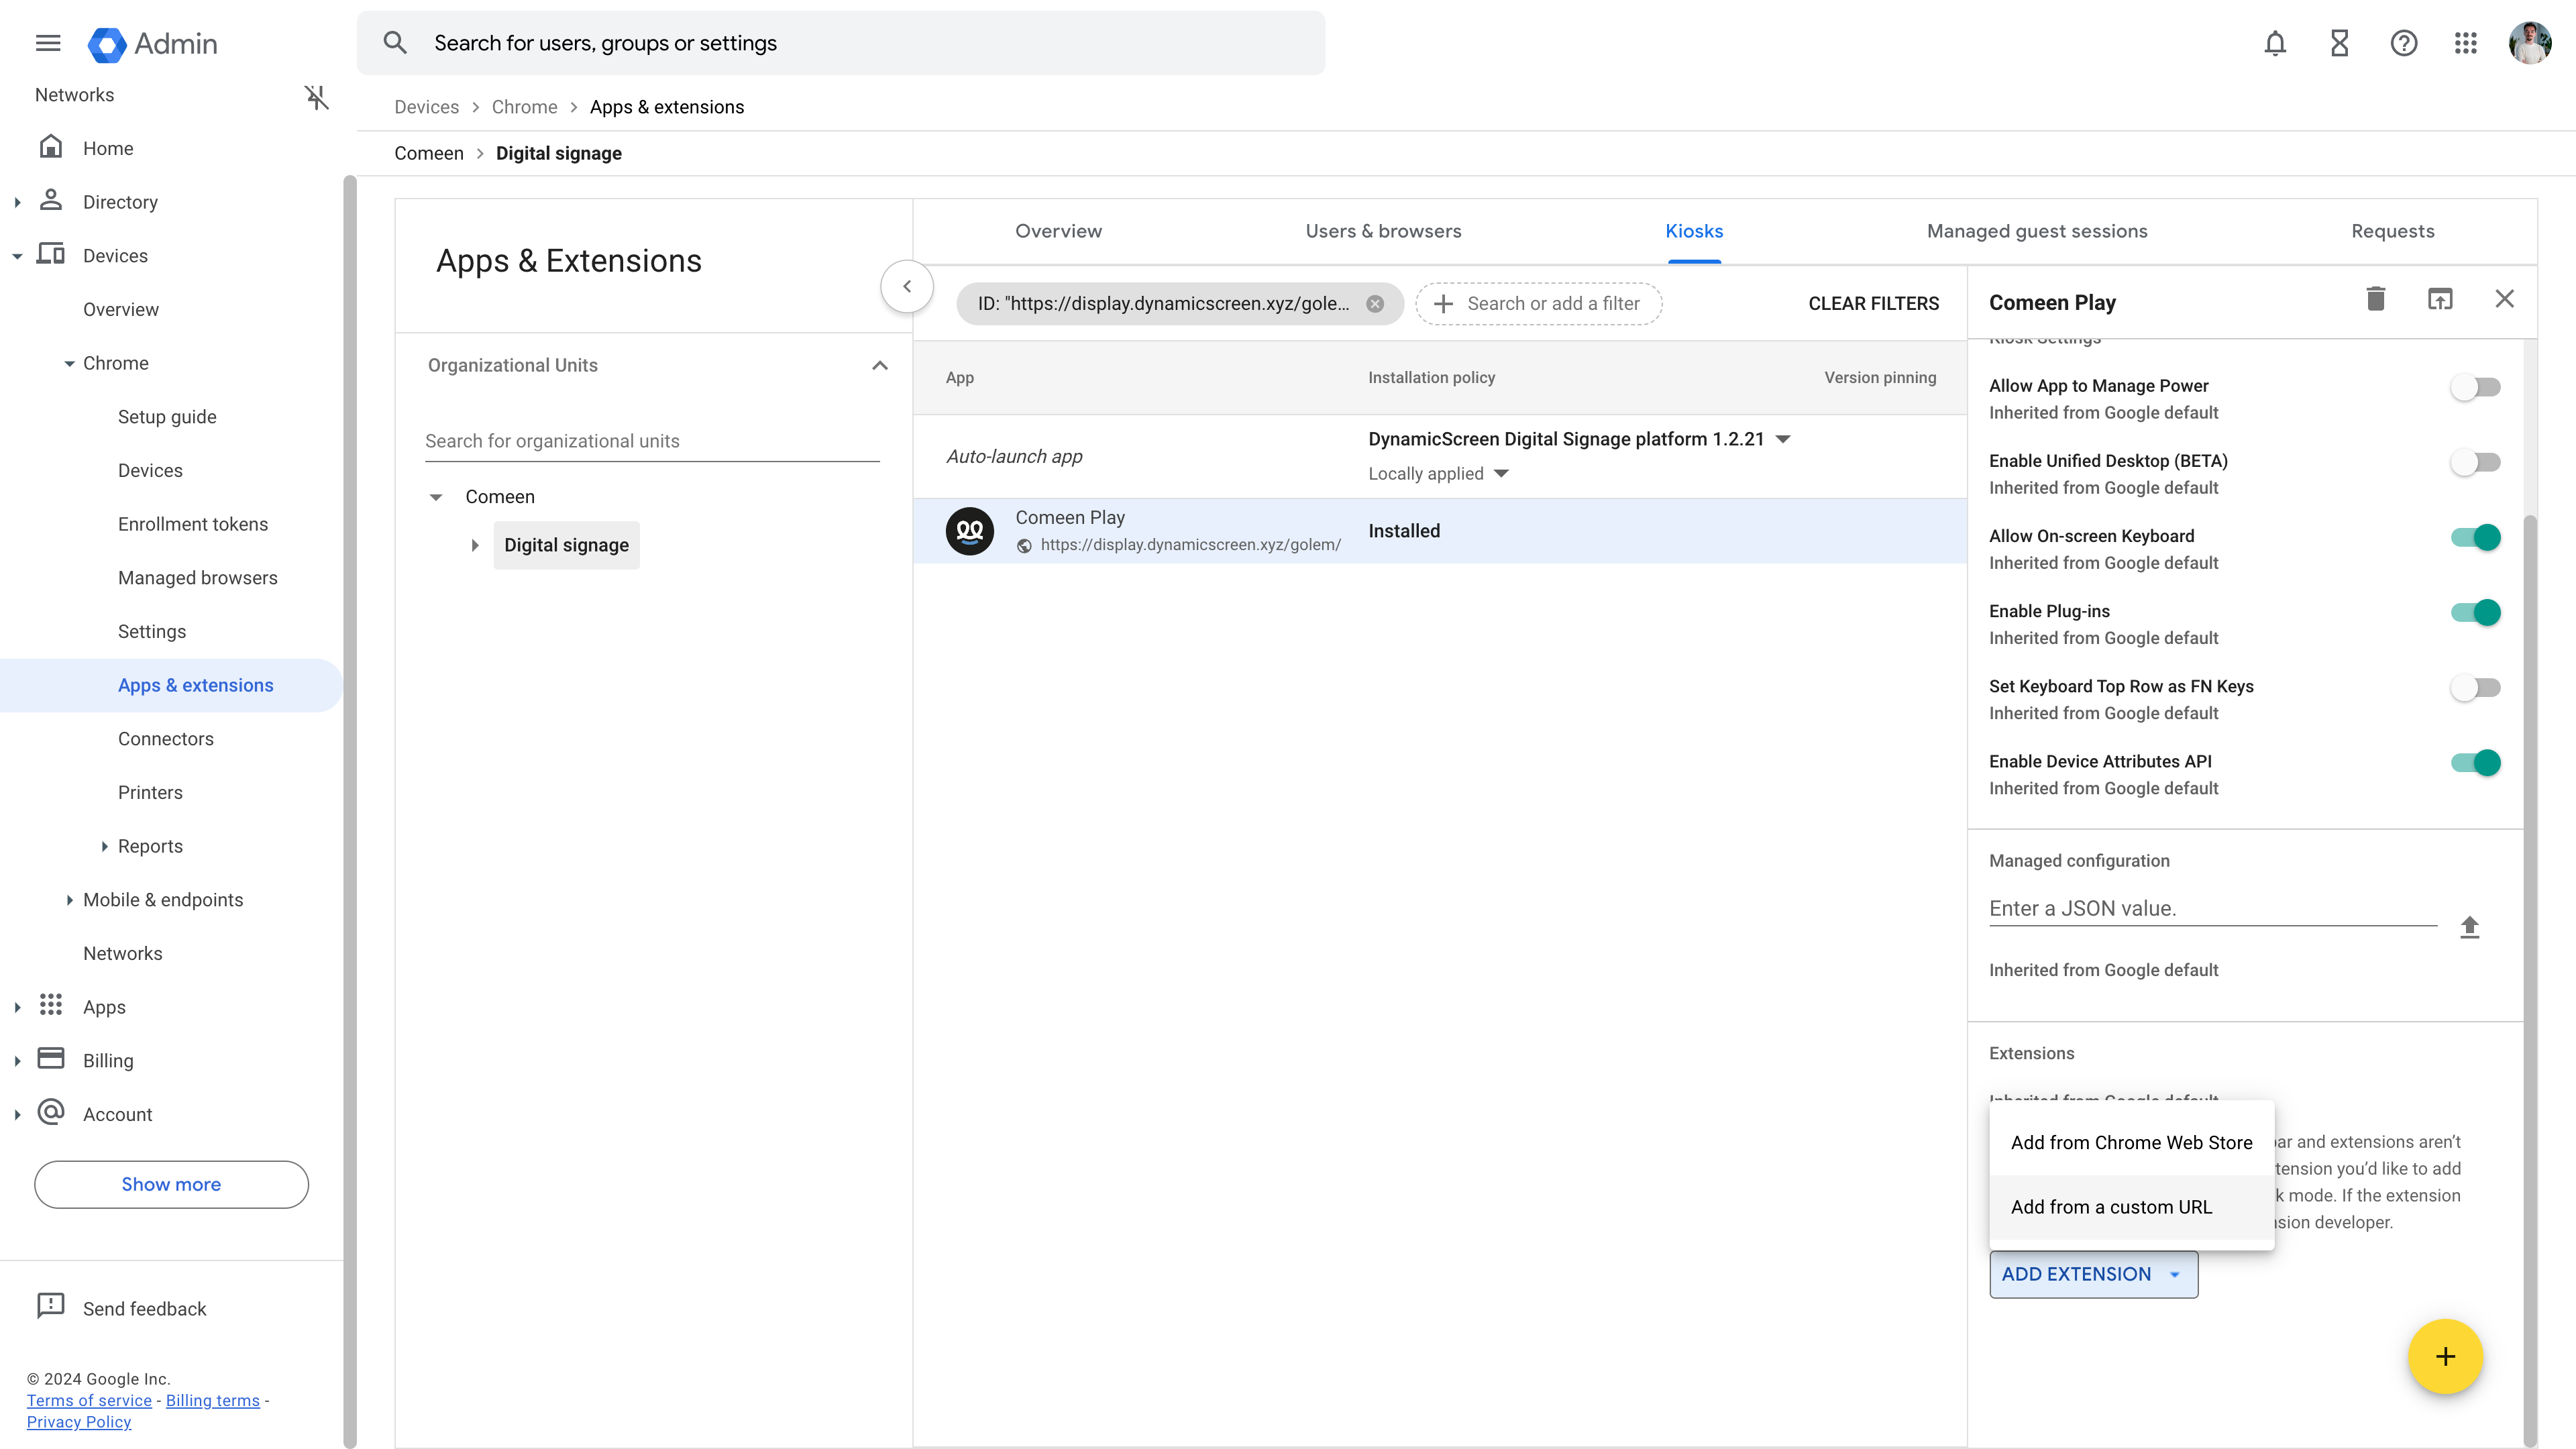Viewport: 2576px width, 1449px height.
Task: Choose Add from a custom URL
Action: 2131,1207
